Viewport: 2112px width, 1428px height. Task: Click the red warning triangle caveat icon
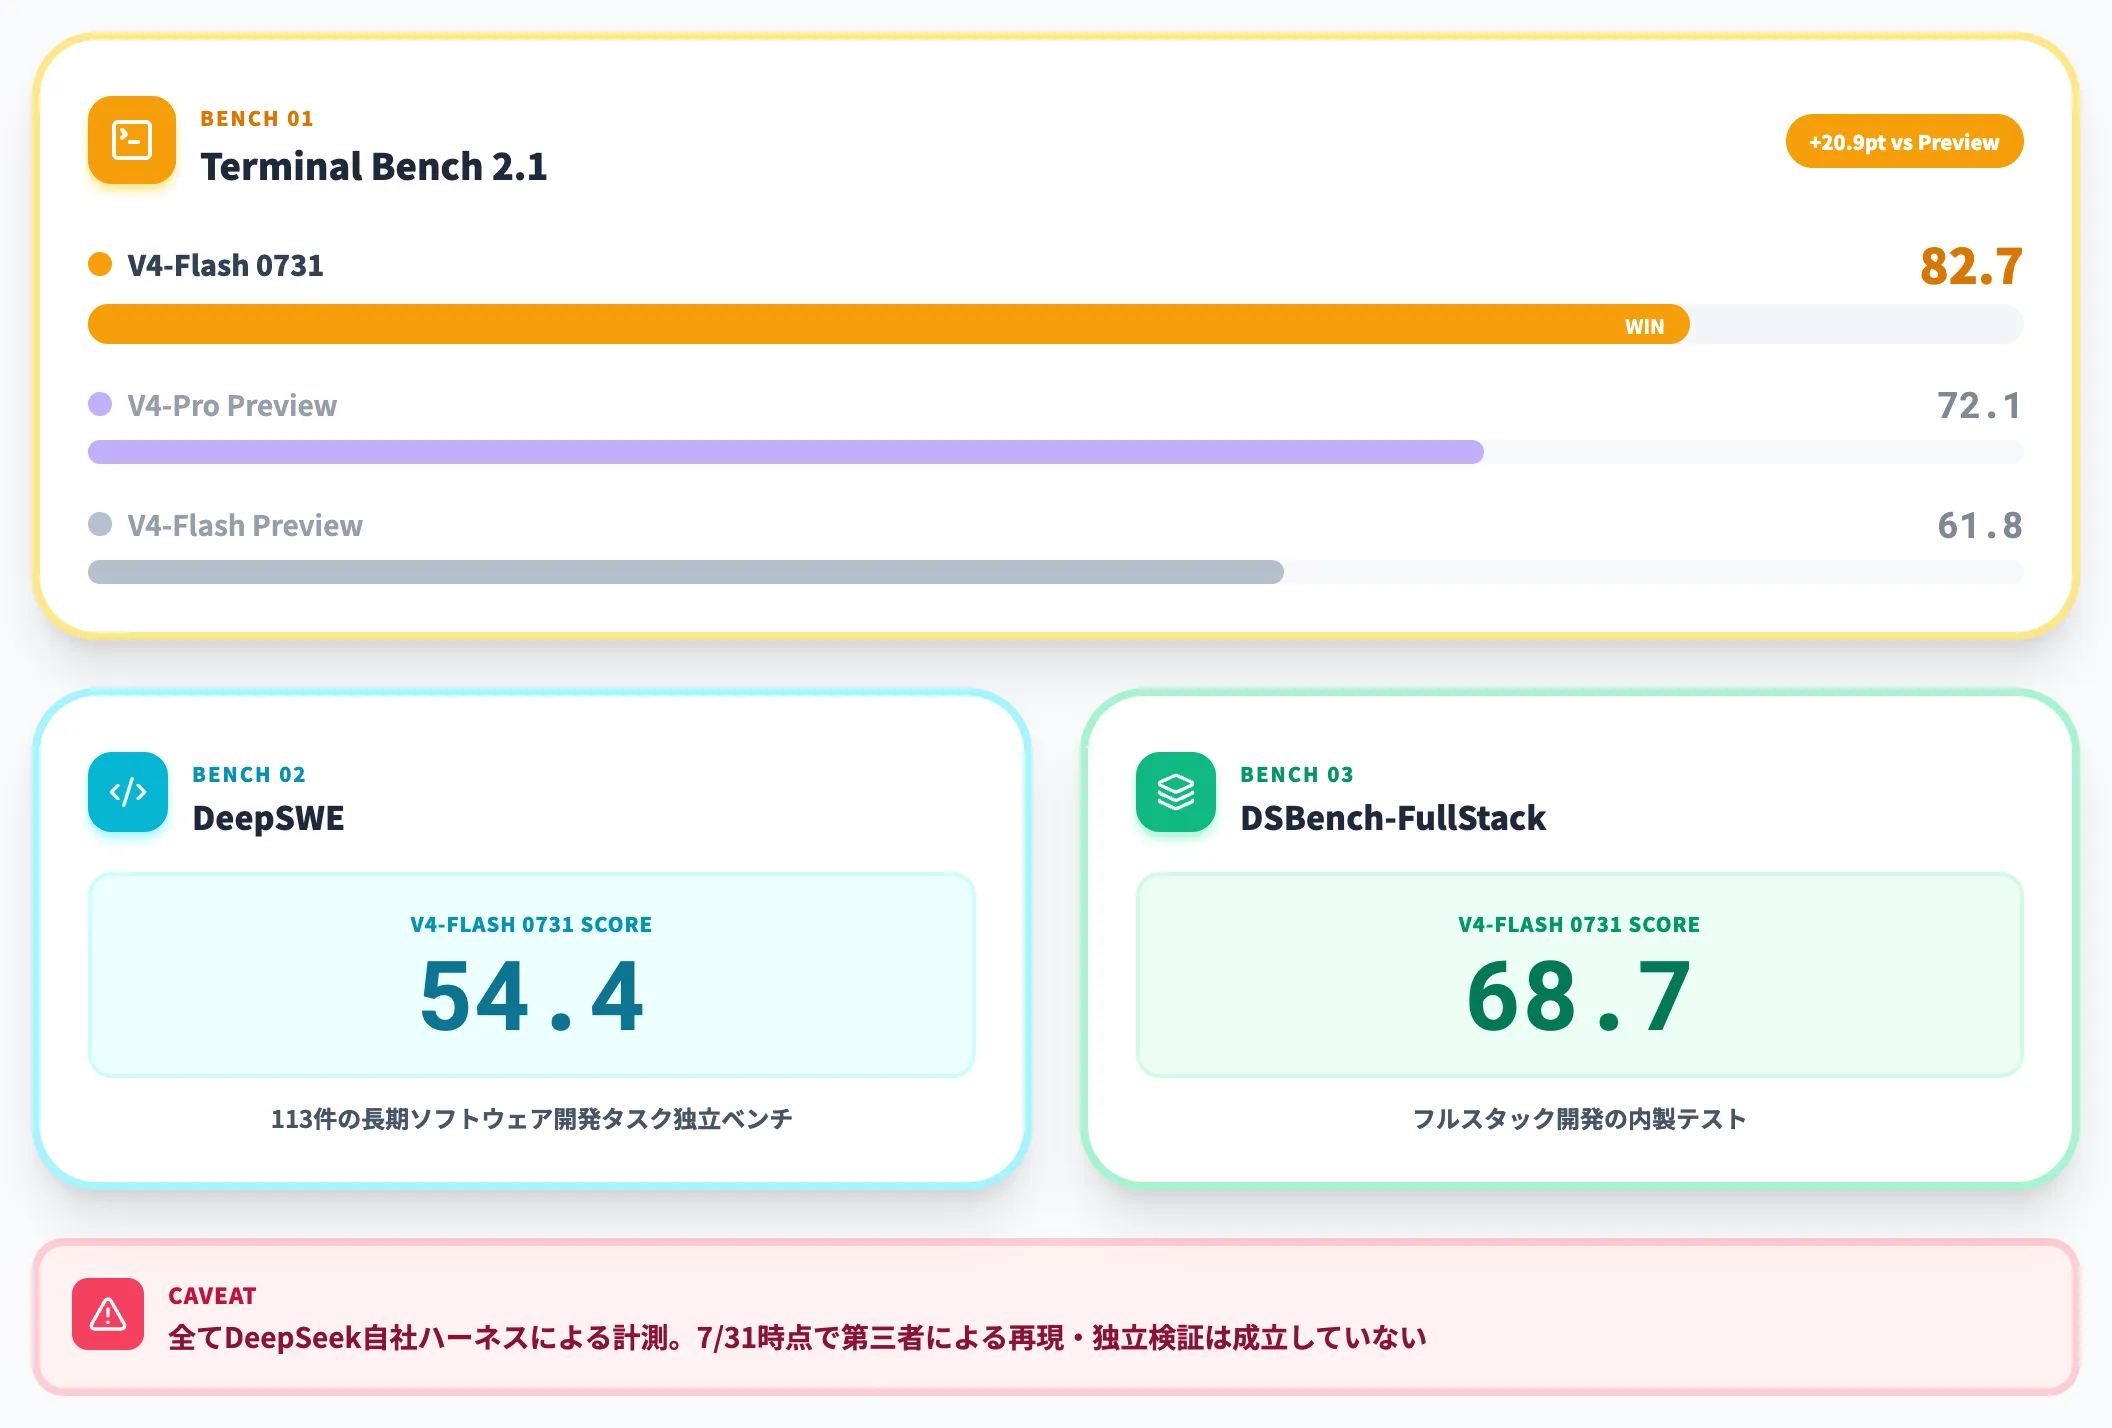tap(108, 1314)
